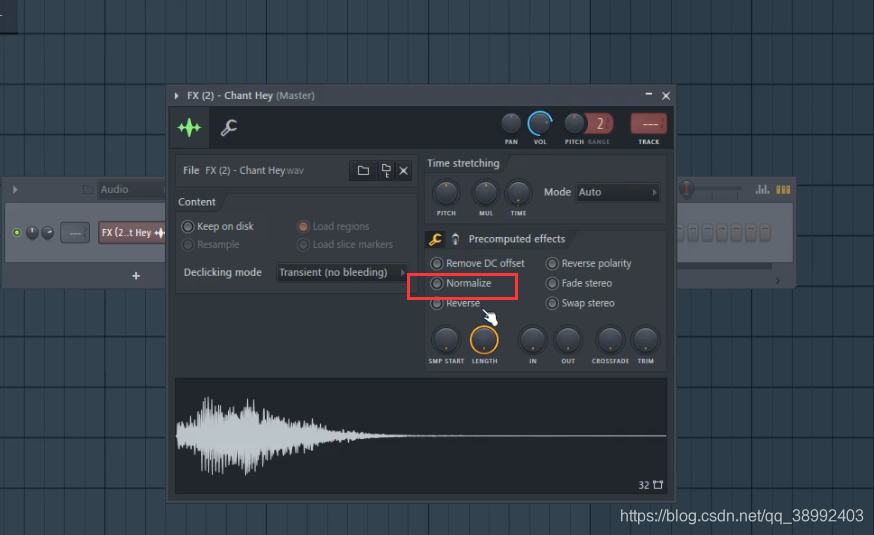Toggle Load regions option

(x=333, y=226)
